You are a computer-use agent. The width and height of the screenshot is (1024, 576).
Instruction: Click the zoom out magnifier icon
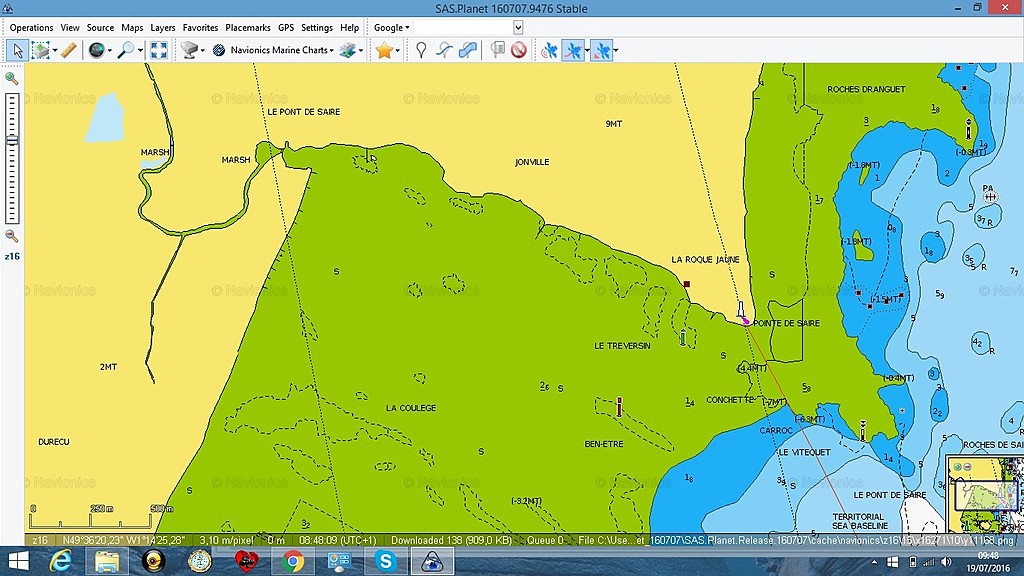[x=12, y=236]
